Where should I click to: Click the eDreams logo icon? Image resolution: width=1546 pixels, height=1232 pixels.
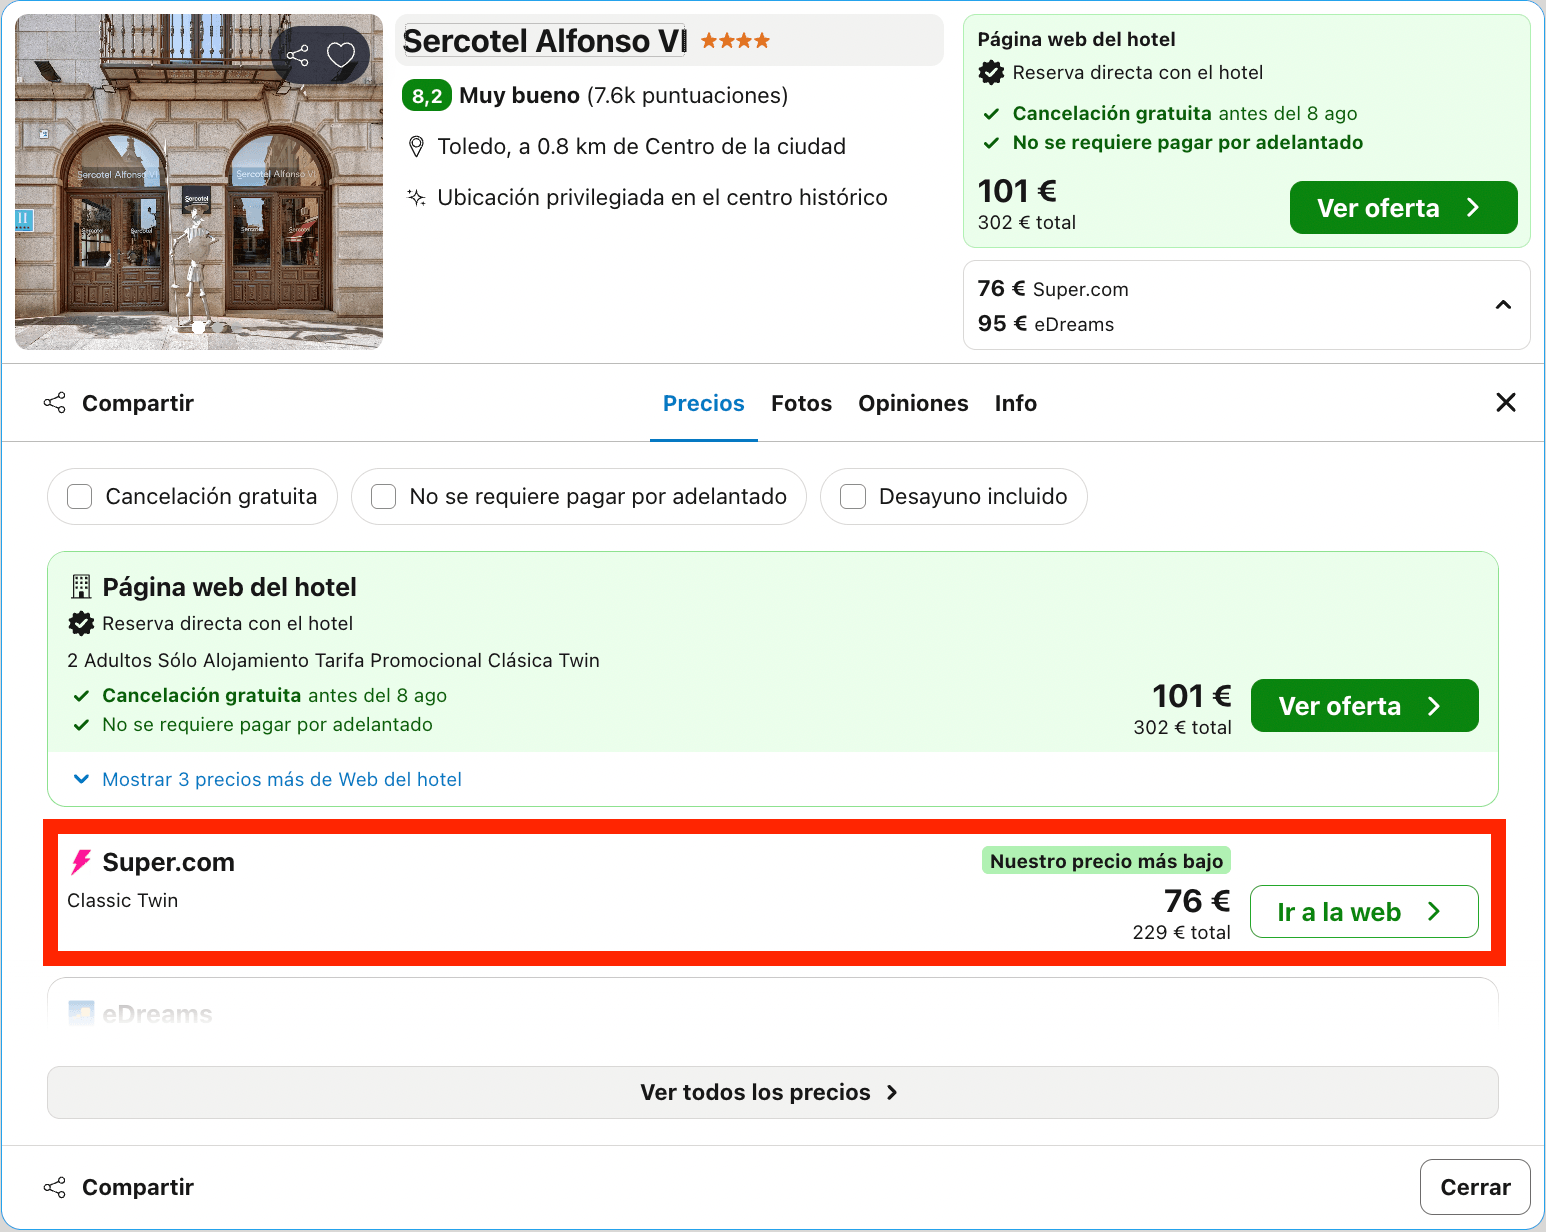(81, 1013)
